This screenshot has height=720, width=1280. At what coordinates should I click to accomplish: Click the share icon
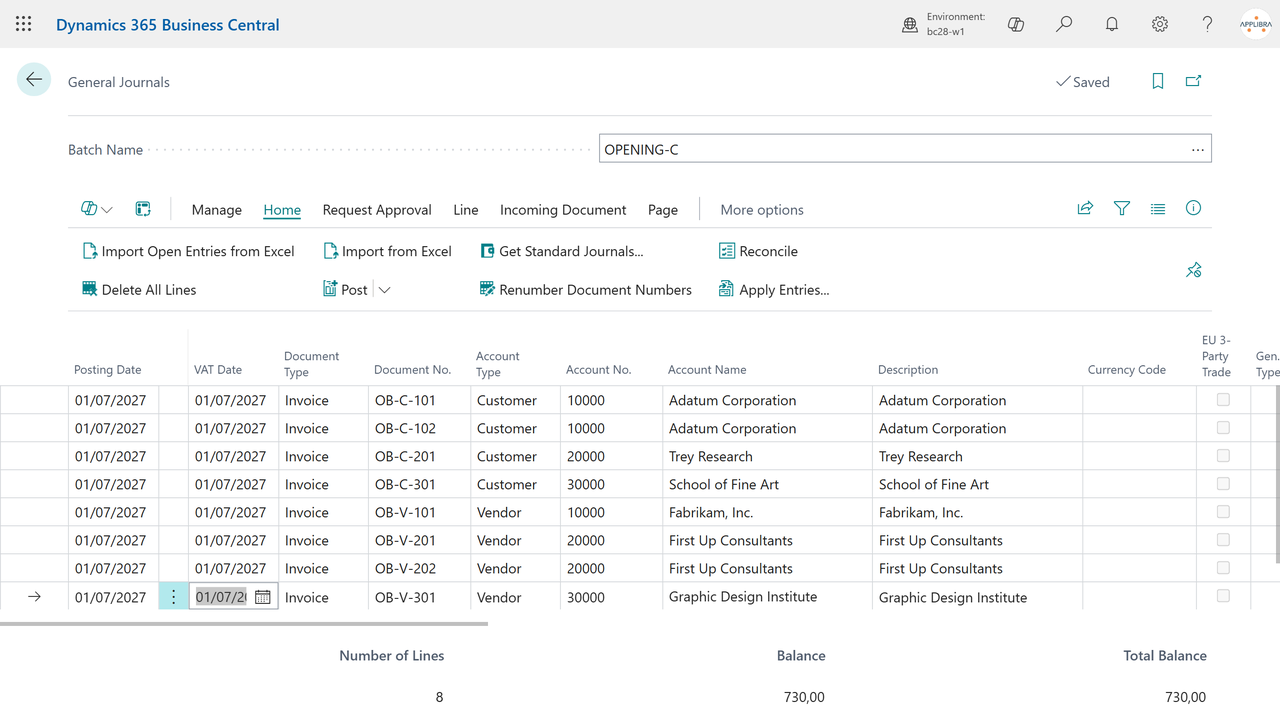[1085, 209]
